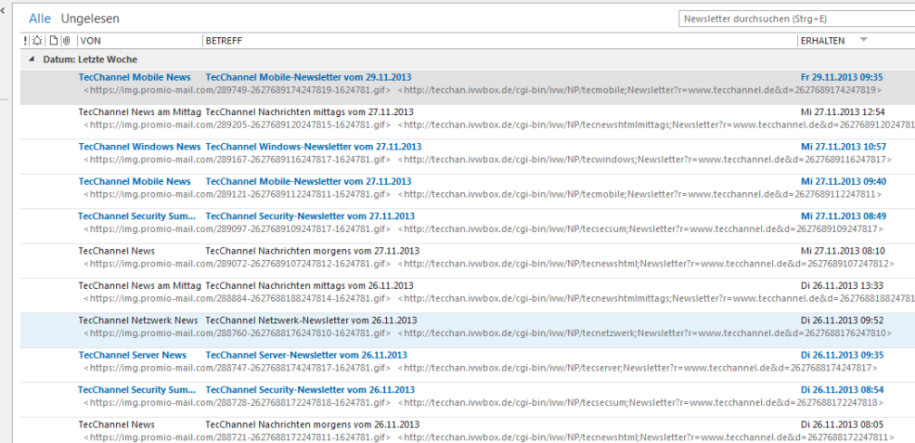Sort by the importance exclamation column
The image size is (915, 443).
25,41
